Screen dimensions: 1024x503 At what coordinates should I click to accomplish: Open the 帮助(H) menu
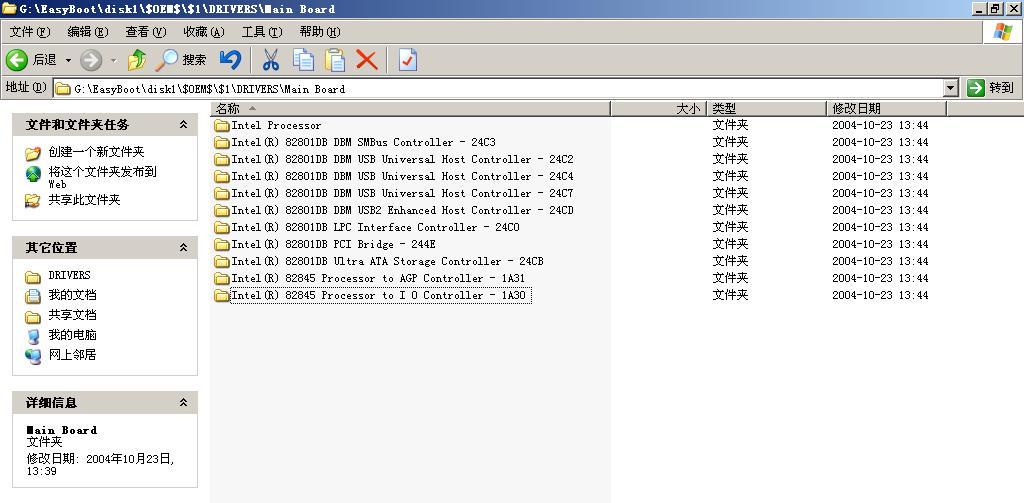tap(320, 31)
